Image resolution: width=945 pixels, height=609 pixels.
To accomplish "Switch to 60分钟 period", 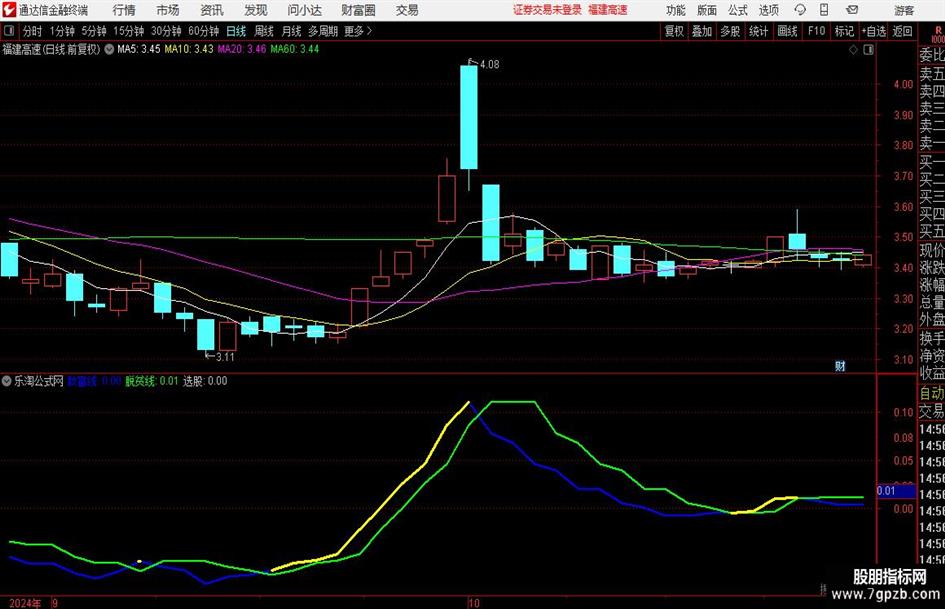I will pyautogui.click(x=204, y=31).
